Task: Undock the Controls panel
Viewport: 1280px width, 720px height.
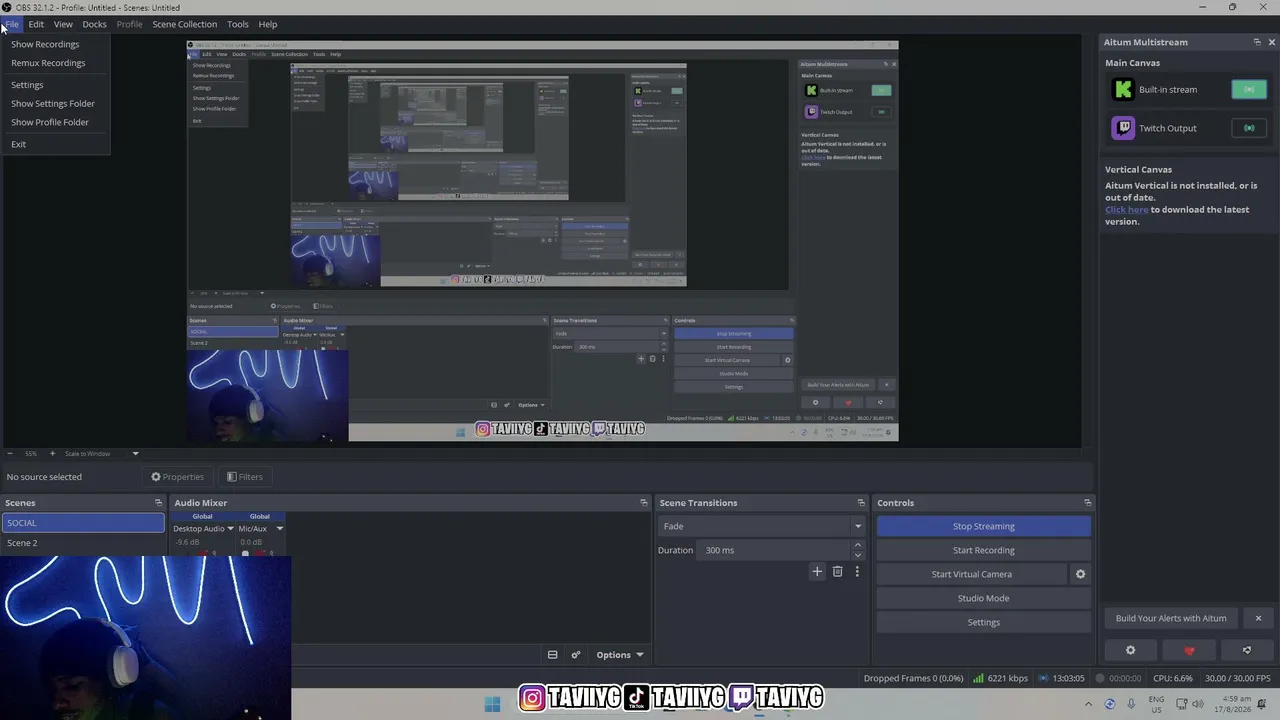Action: click(x=1088, y=503)
